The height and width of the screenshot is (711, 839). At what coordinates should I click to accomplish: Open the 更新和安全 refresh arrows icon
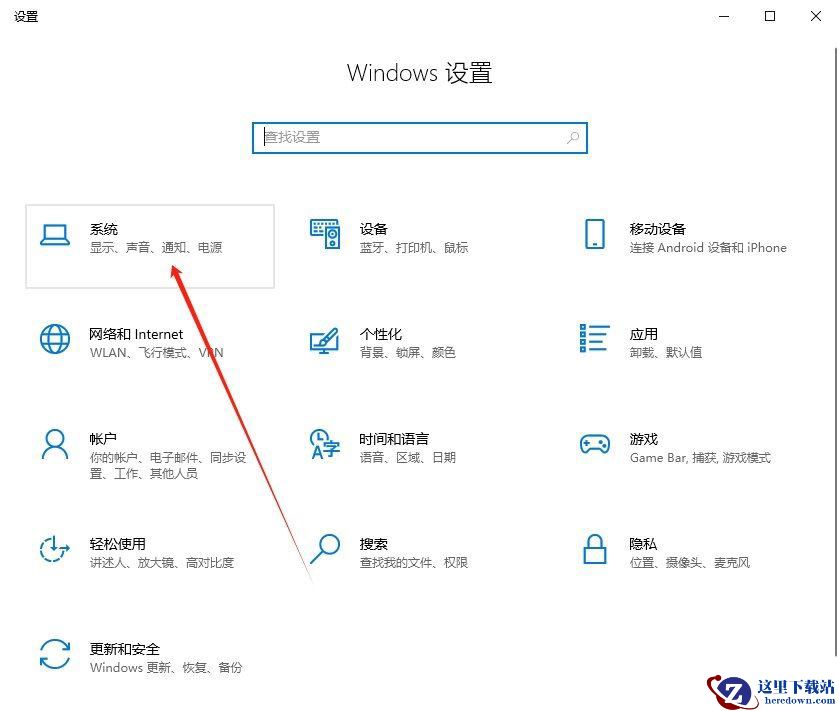(x=55, y=654)
